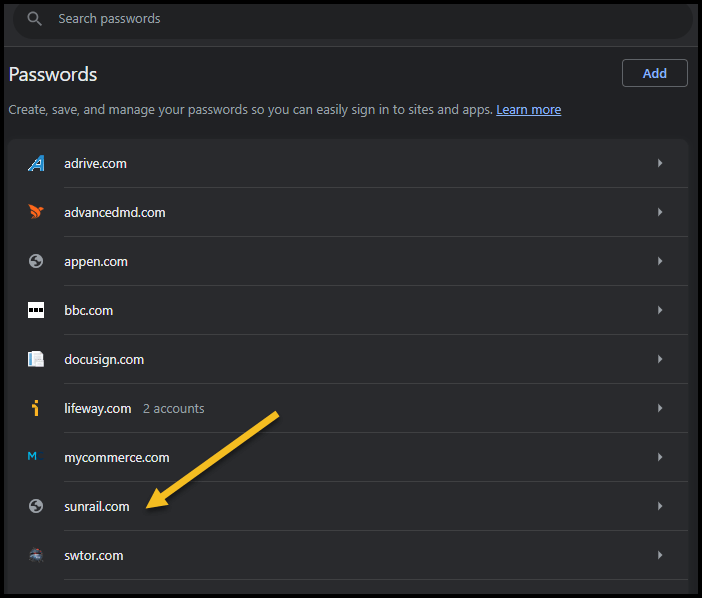Open the Learn more link
702x598 pixels.
[x=528, y=110]
